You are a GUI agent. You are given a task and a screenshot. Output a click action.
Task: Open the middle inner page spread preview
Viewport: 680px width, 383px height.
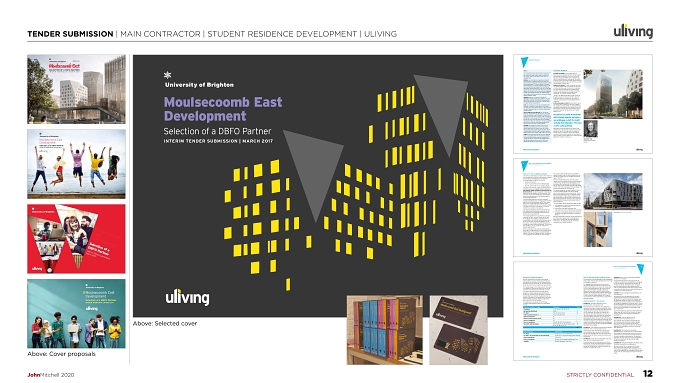[583, 207]
